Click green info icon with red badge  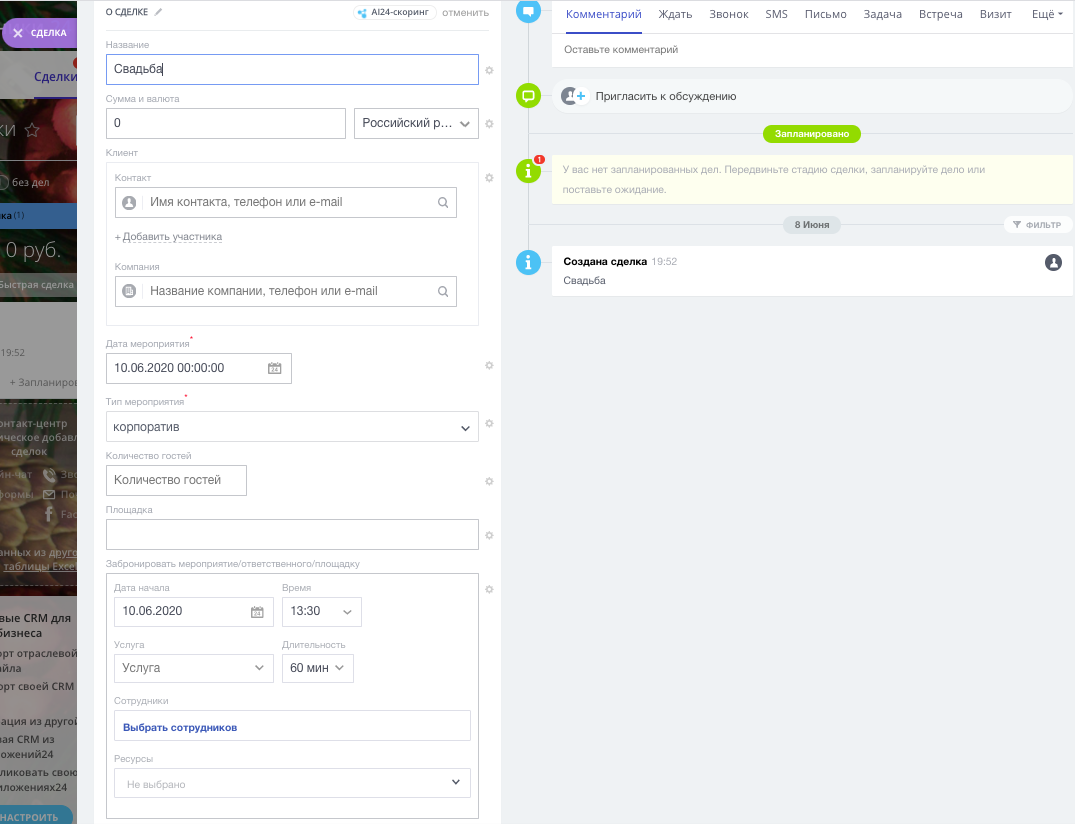click(528, 171)
